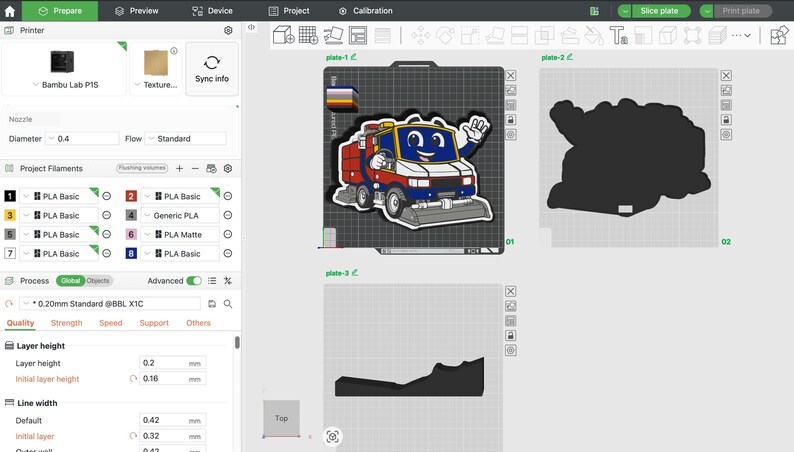This screenshot has height=452, width=794.
Task: Open the Flow Standard dropdown
Action: point(186,139)
